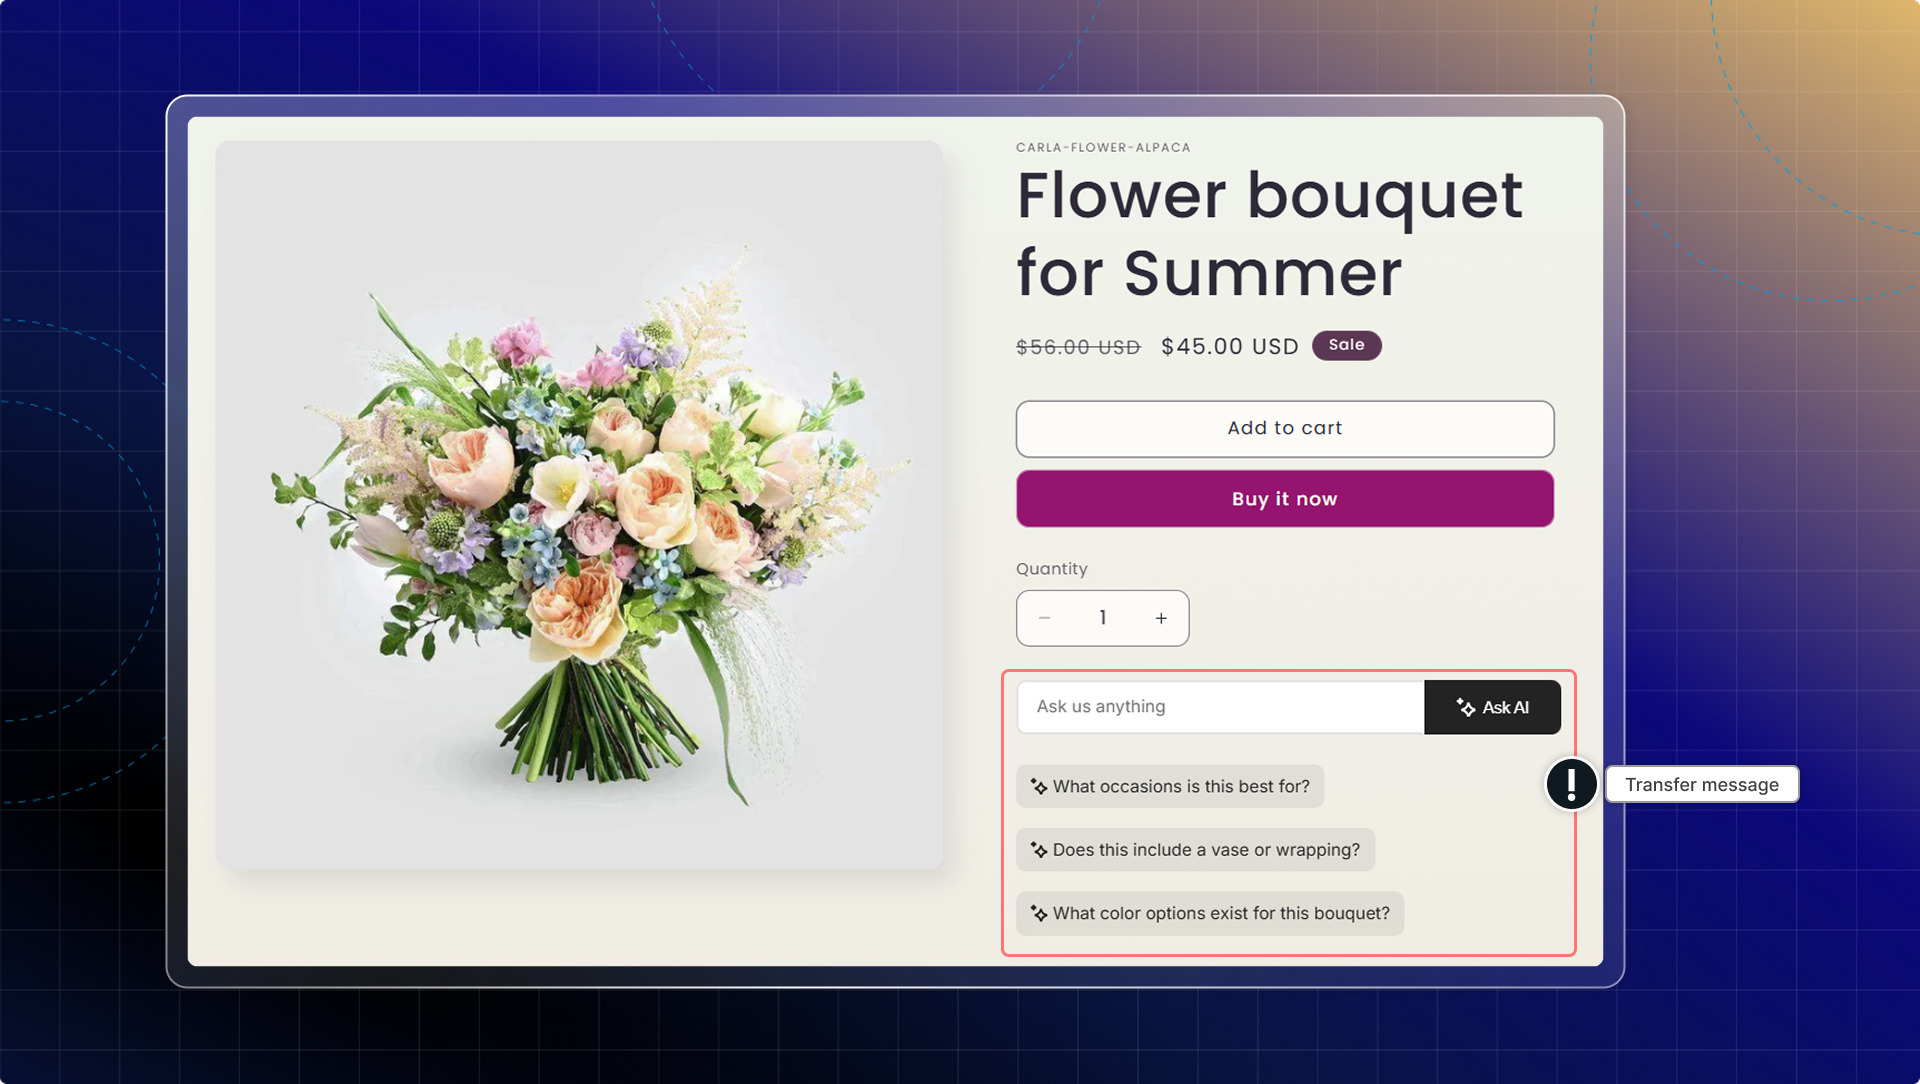The height and width of the screenshot is (1084, 1920).
Task: Open the flower bouquet product image
Action: [x=579, y=505]
